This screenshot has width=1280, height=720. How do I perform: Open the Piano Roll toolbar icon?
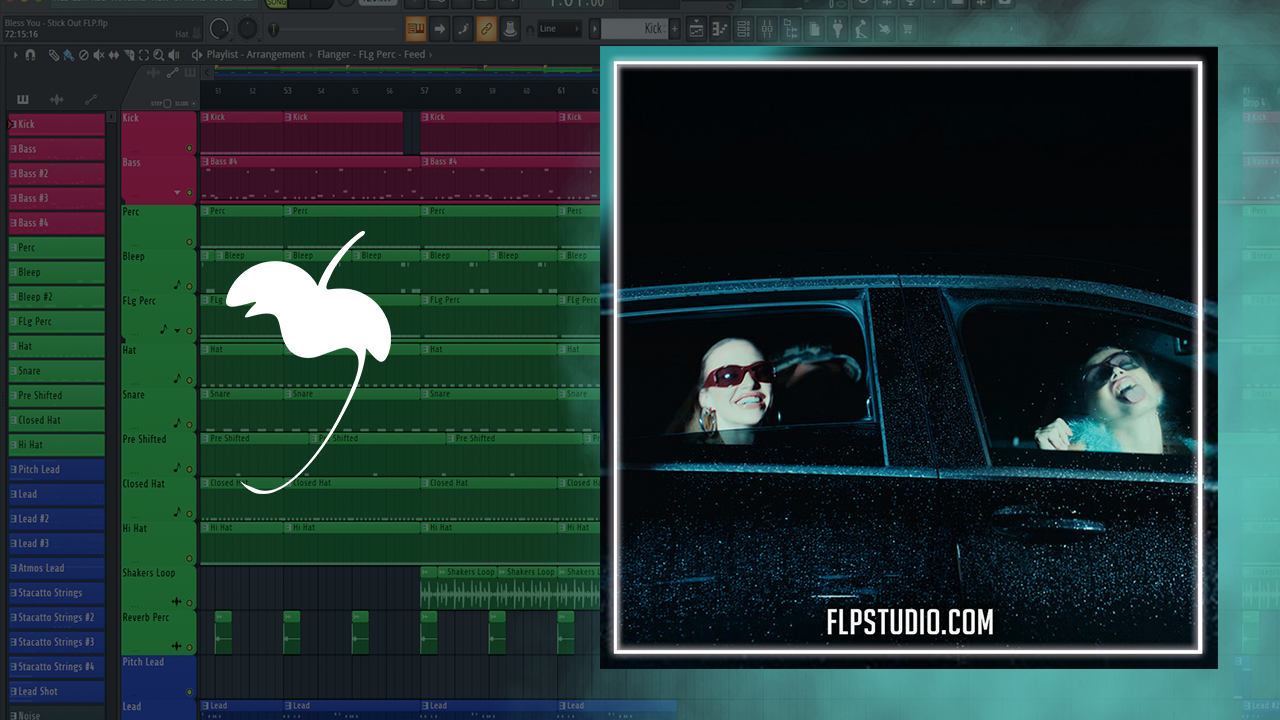pyautogui.click(x=719, y=29)
